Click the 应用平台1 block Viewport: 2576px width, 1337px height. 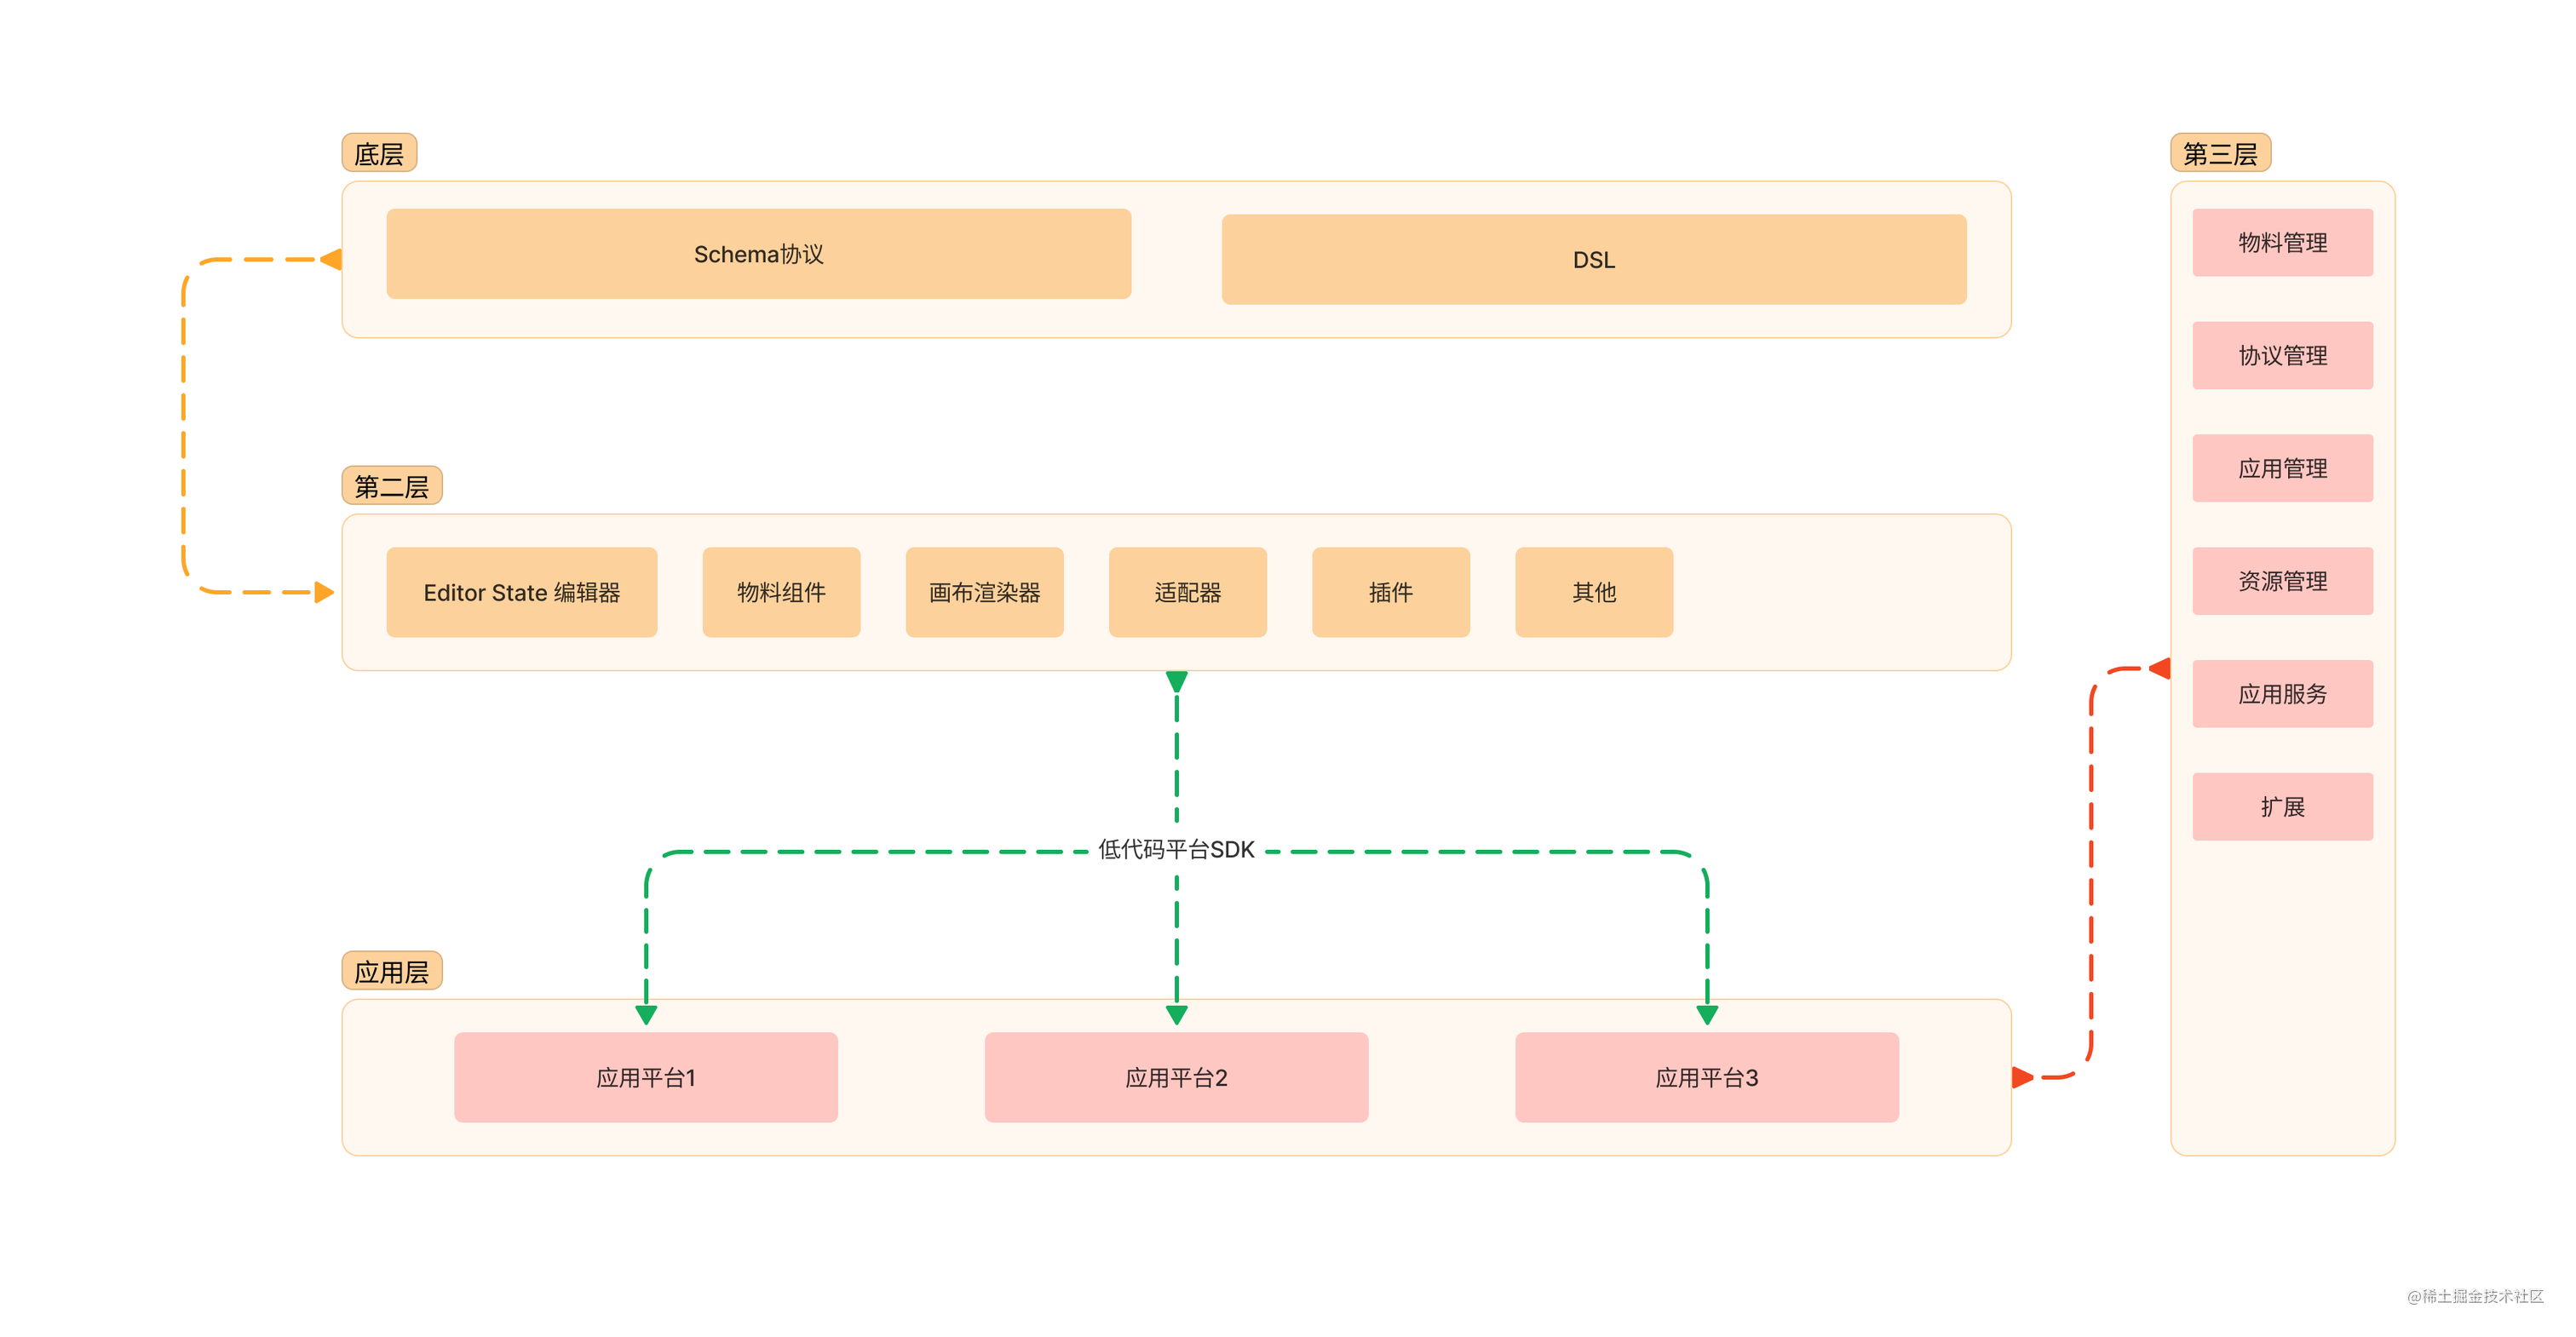point(645,1077)
